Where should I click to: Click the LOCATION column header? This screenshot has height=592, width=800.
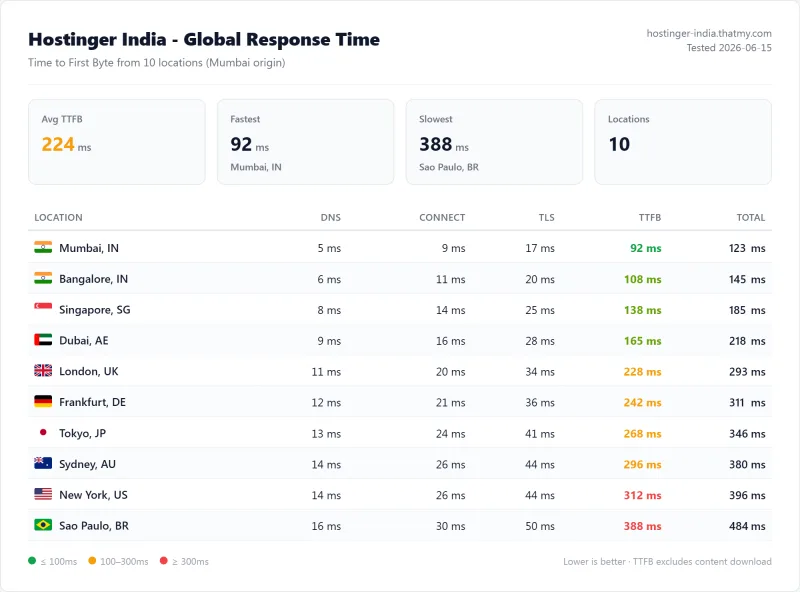pyautogui.click(x=58, y=217)
